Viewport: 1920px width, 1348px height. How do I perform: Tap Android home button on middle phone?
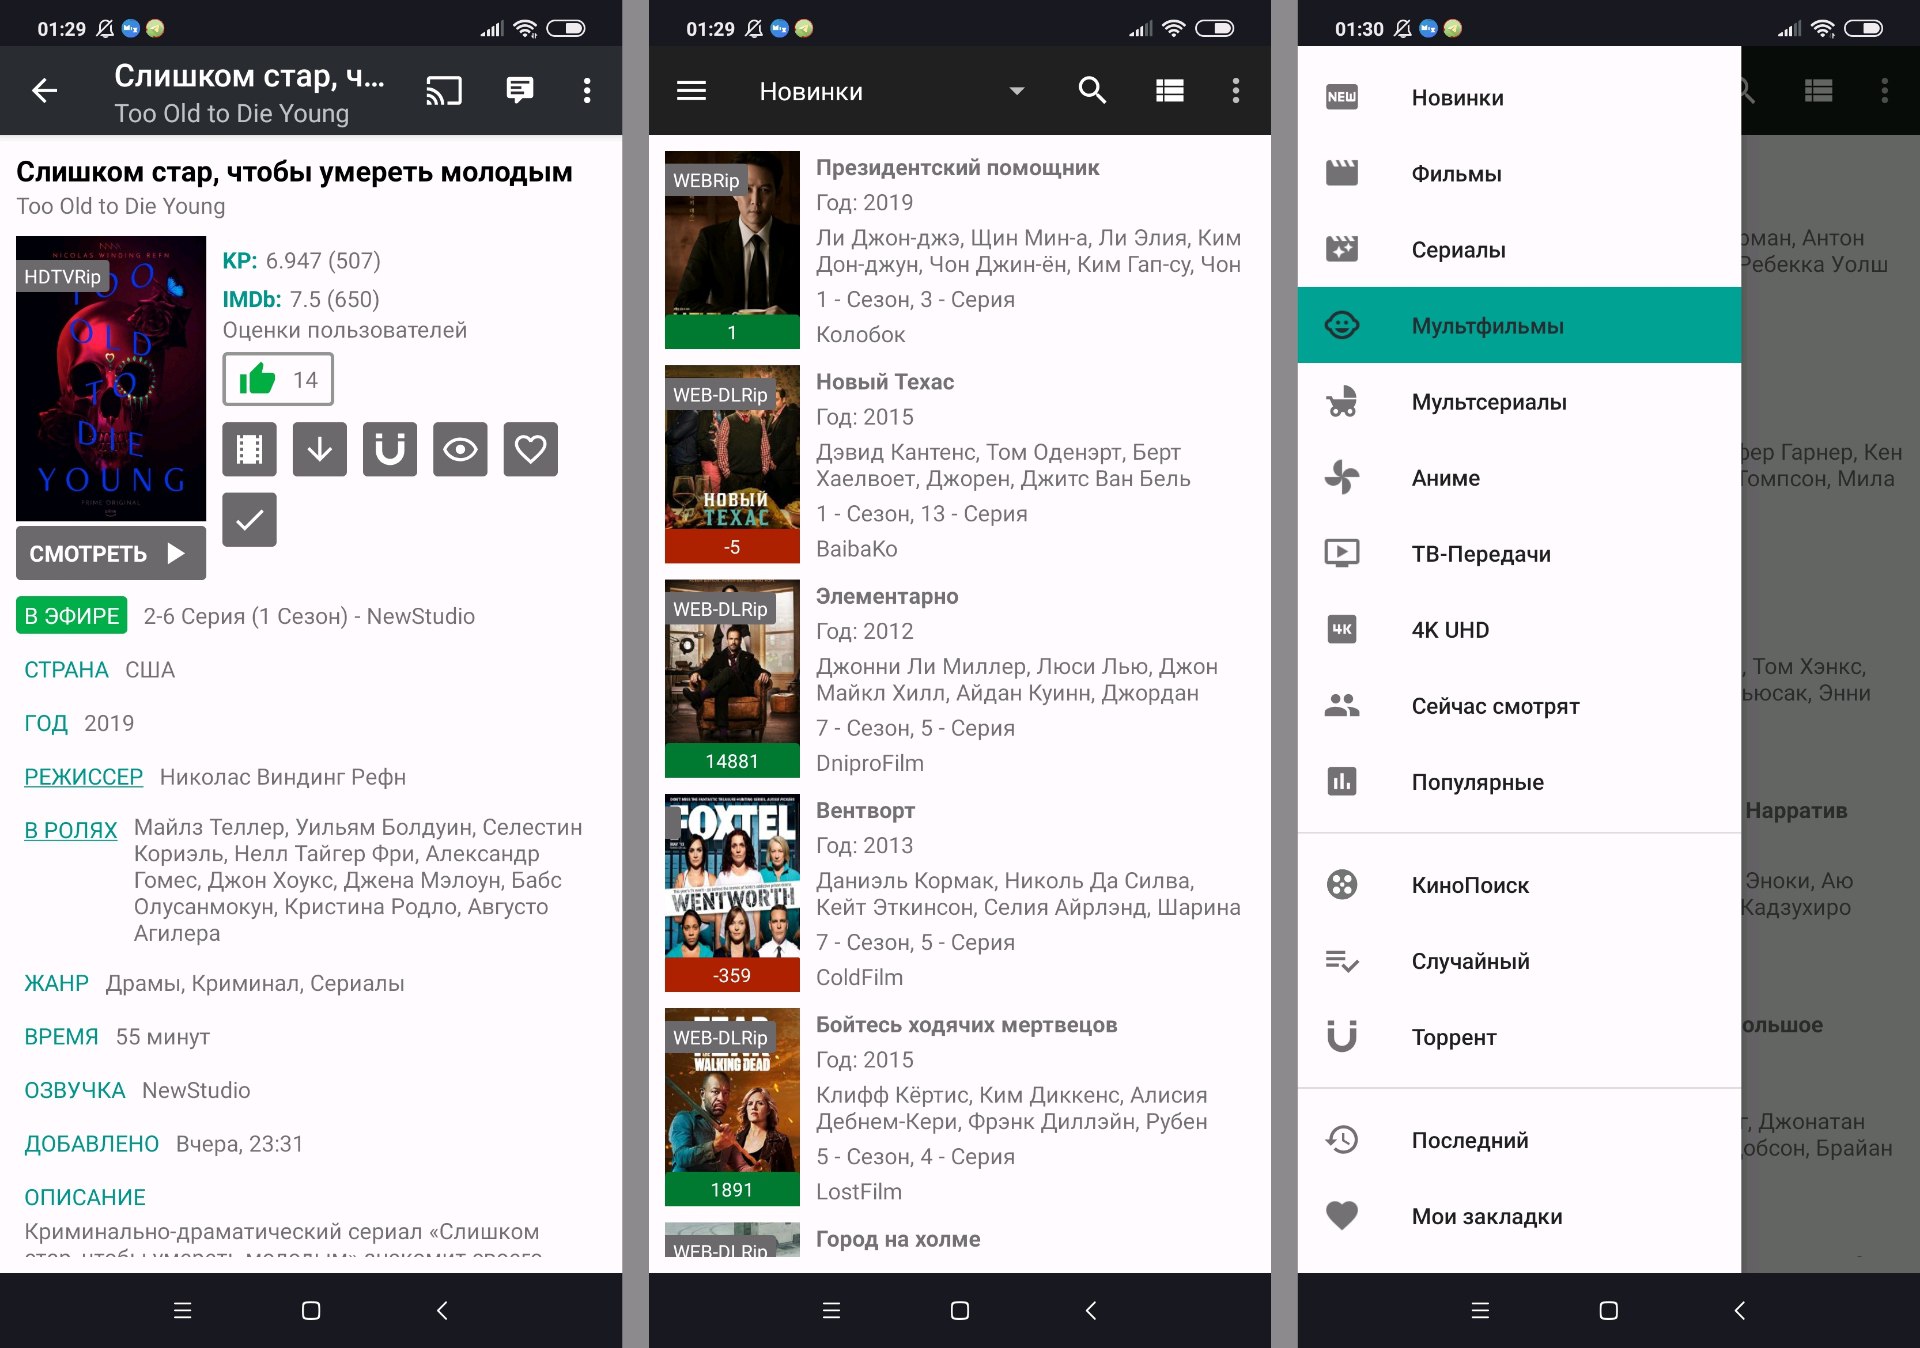[960, 1310]
